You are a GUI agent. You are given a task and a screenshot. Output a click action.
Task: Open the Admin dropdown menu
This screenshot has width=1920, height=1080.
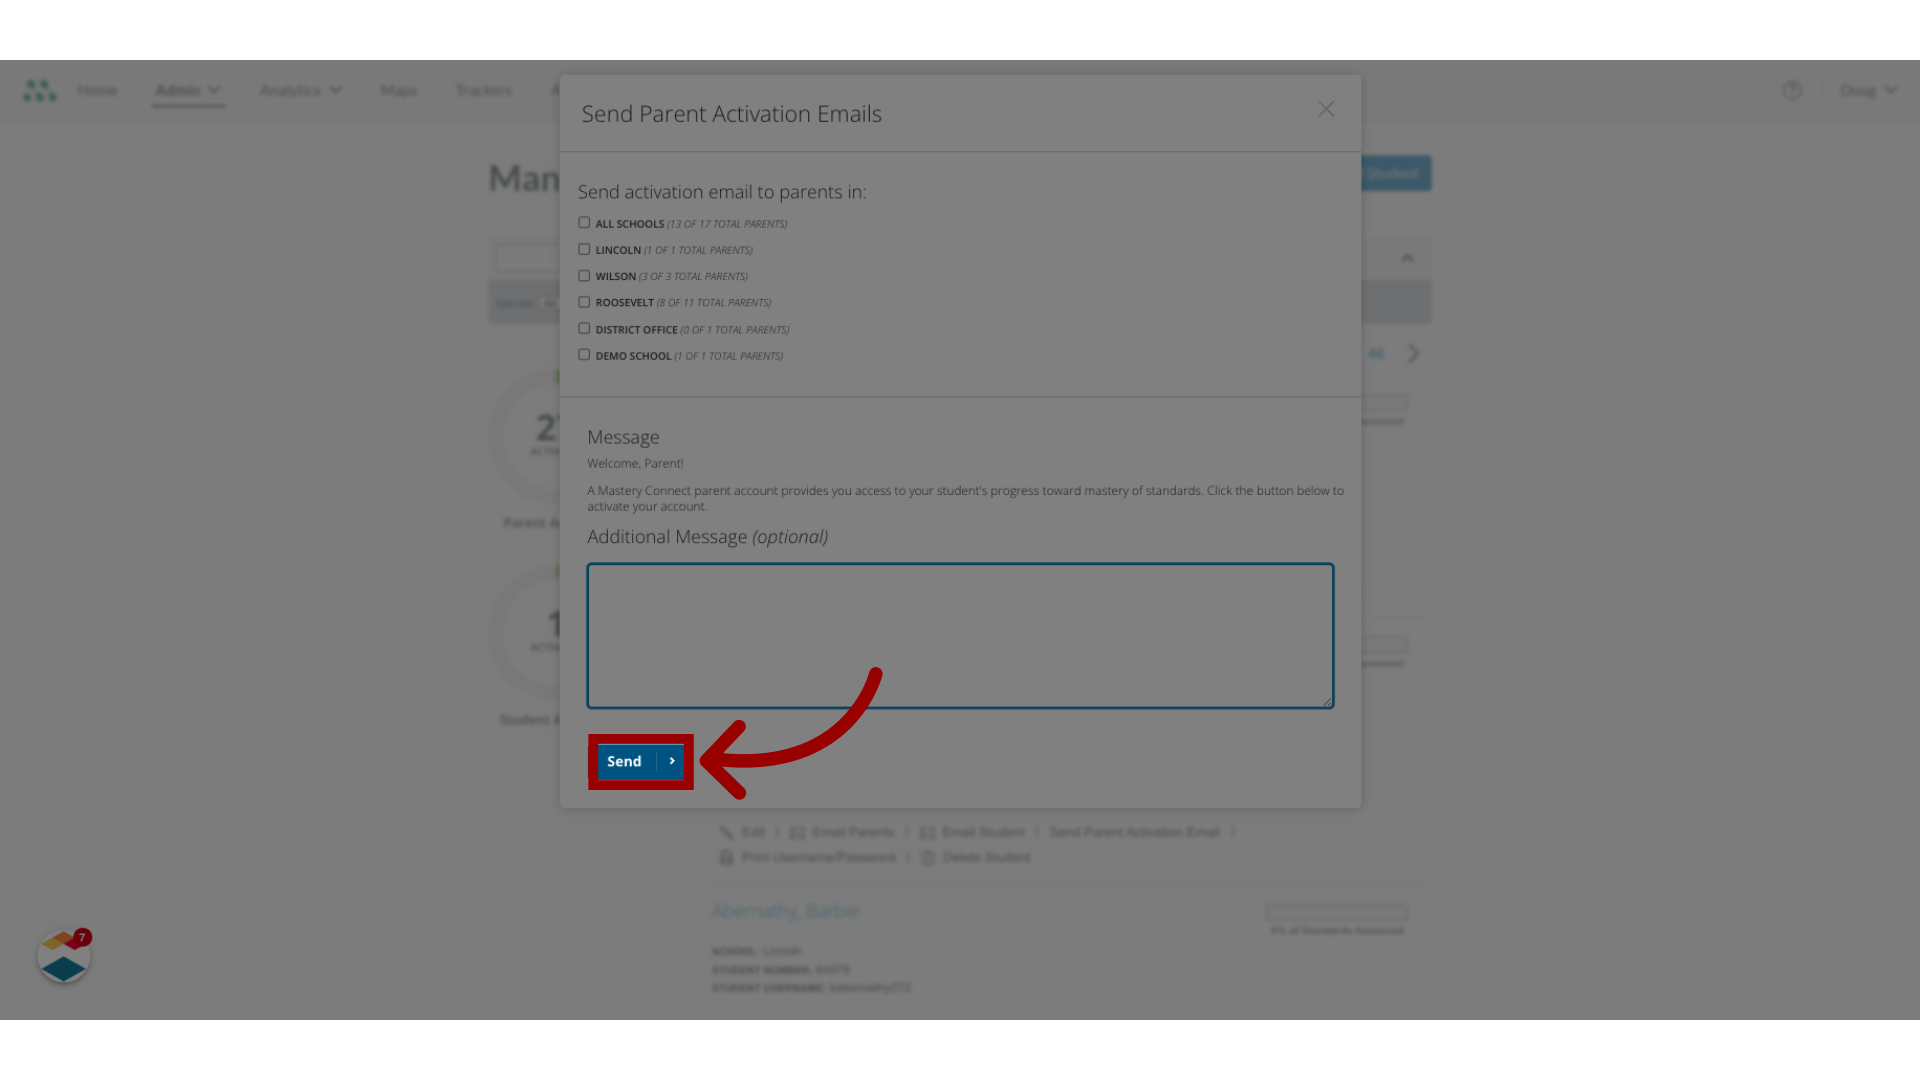(x=186, y=90)
